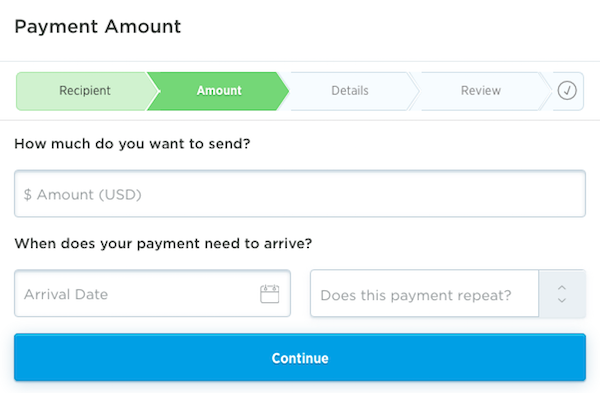The width and height of the screenshot is (600, 393).
Task: Click the arrow tip of the Amount step
Action: point(284,91)
